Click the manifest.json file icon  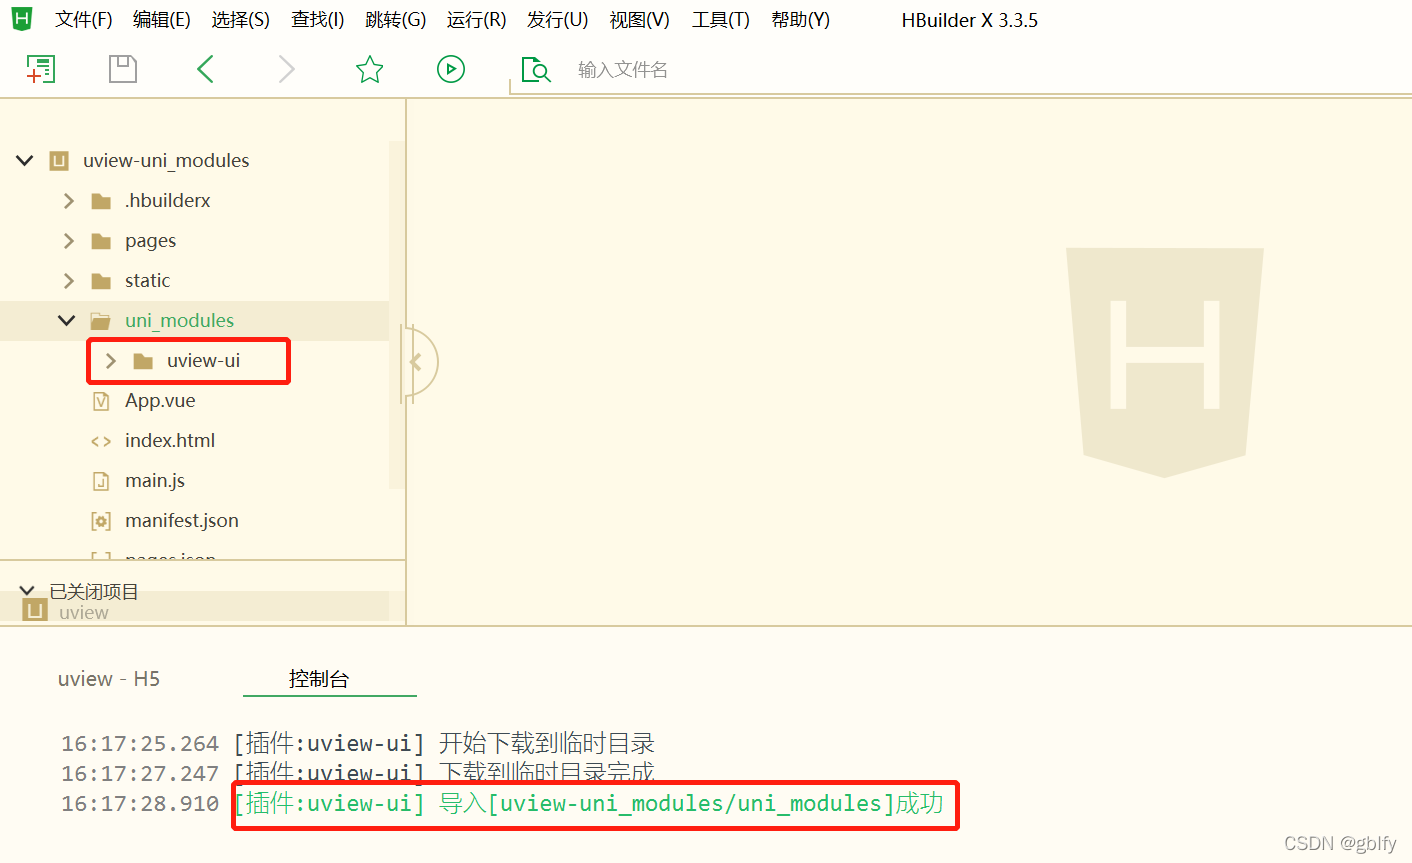coord(101,521)
